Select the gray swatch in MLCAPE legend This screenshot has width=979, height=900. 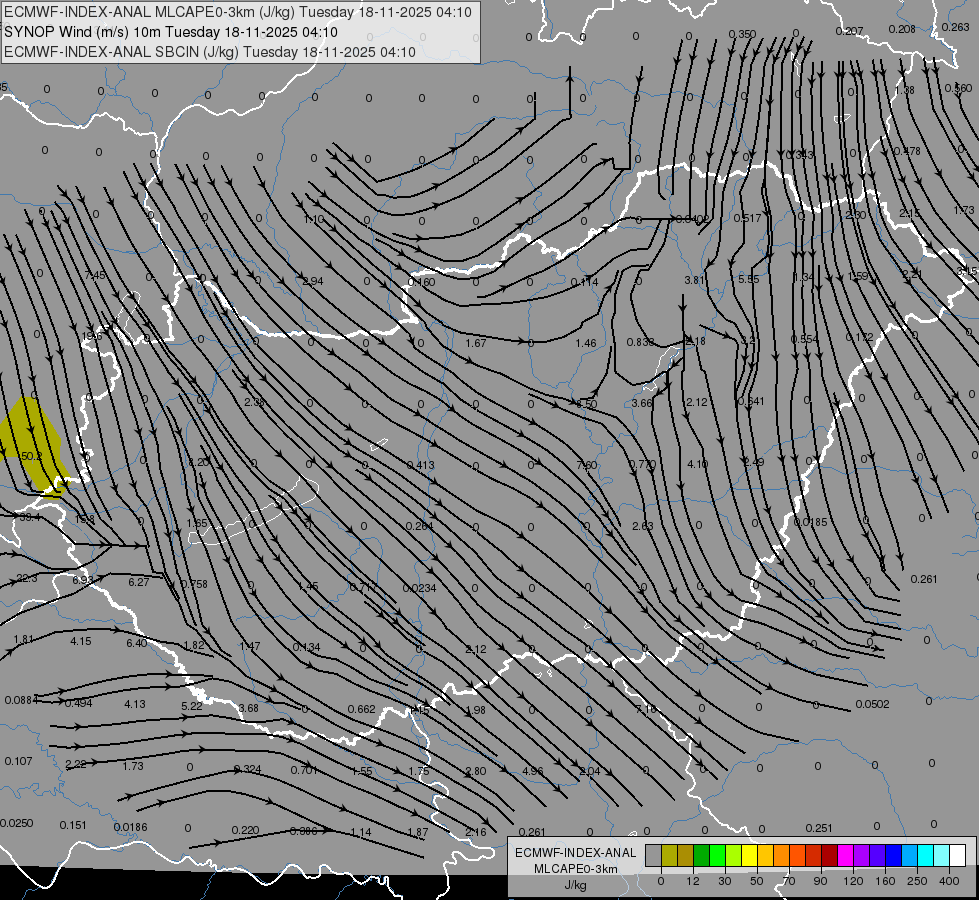[654, 855]
